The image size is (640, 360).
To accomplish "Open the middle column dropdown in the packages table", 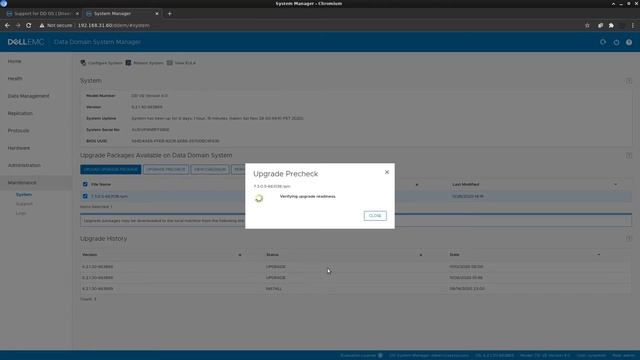I will [x=417, y=185].
